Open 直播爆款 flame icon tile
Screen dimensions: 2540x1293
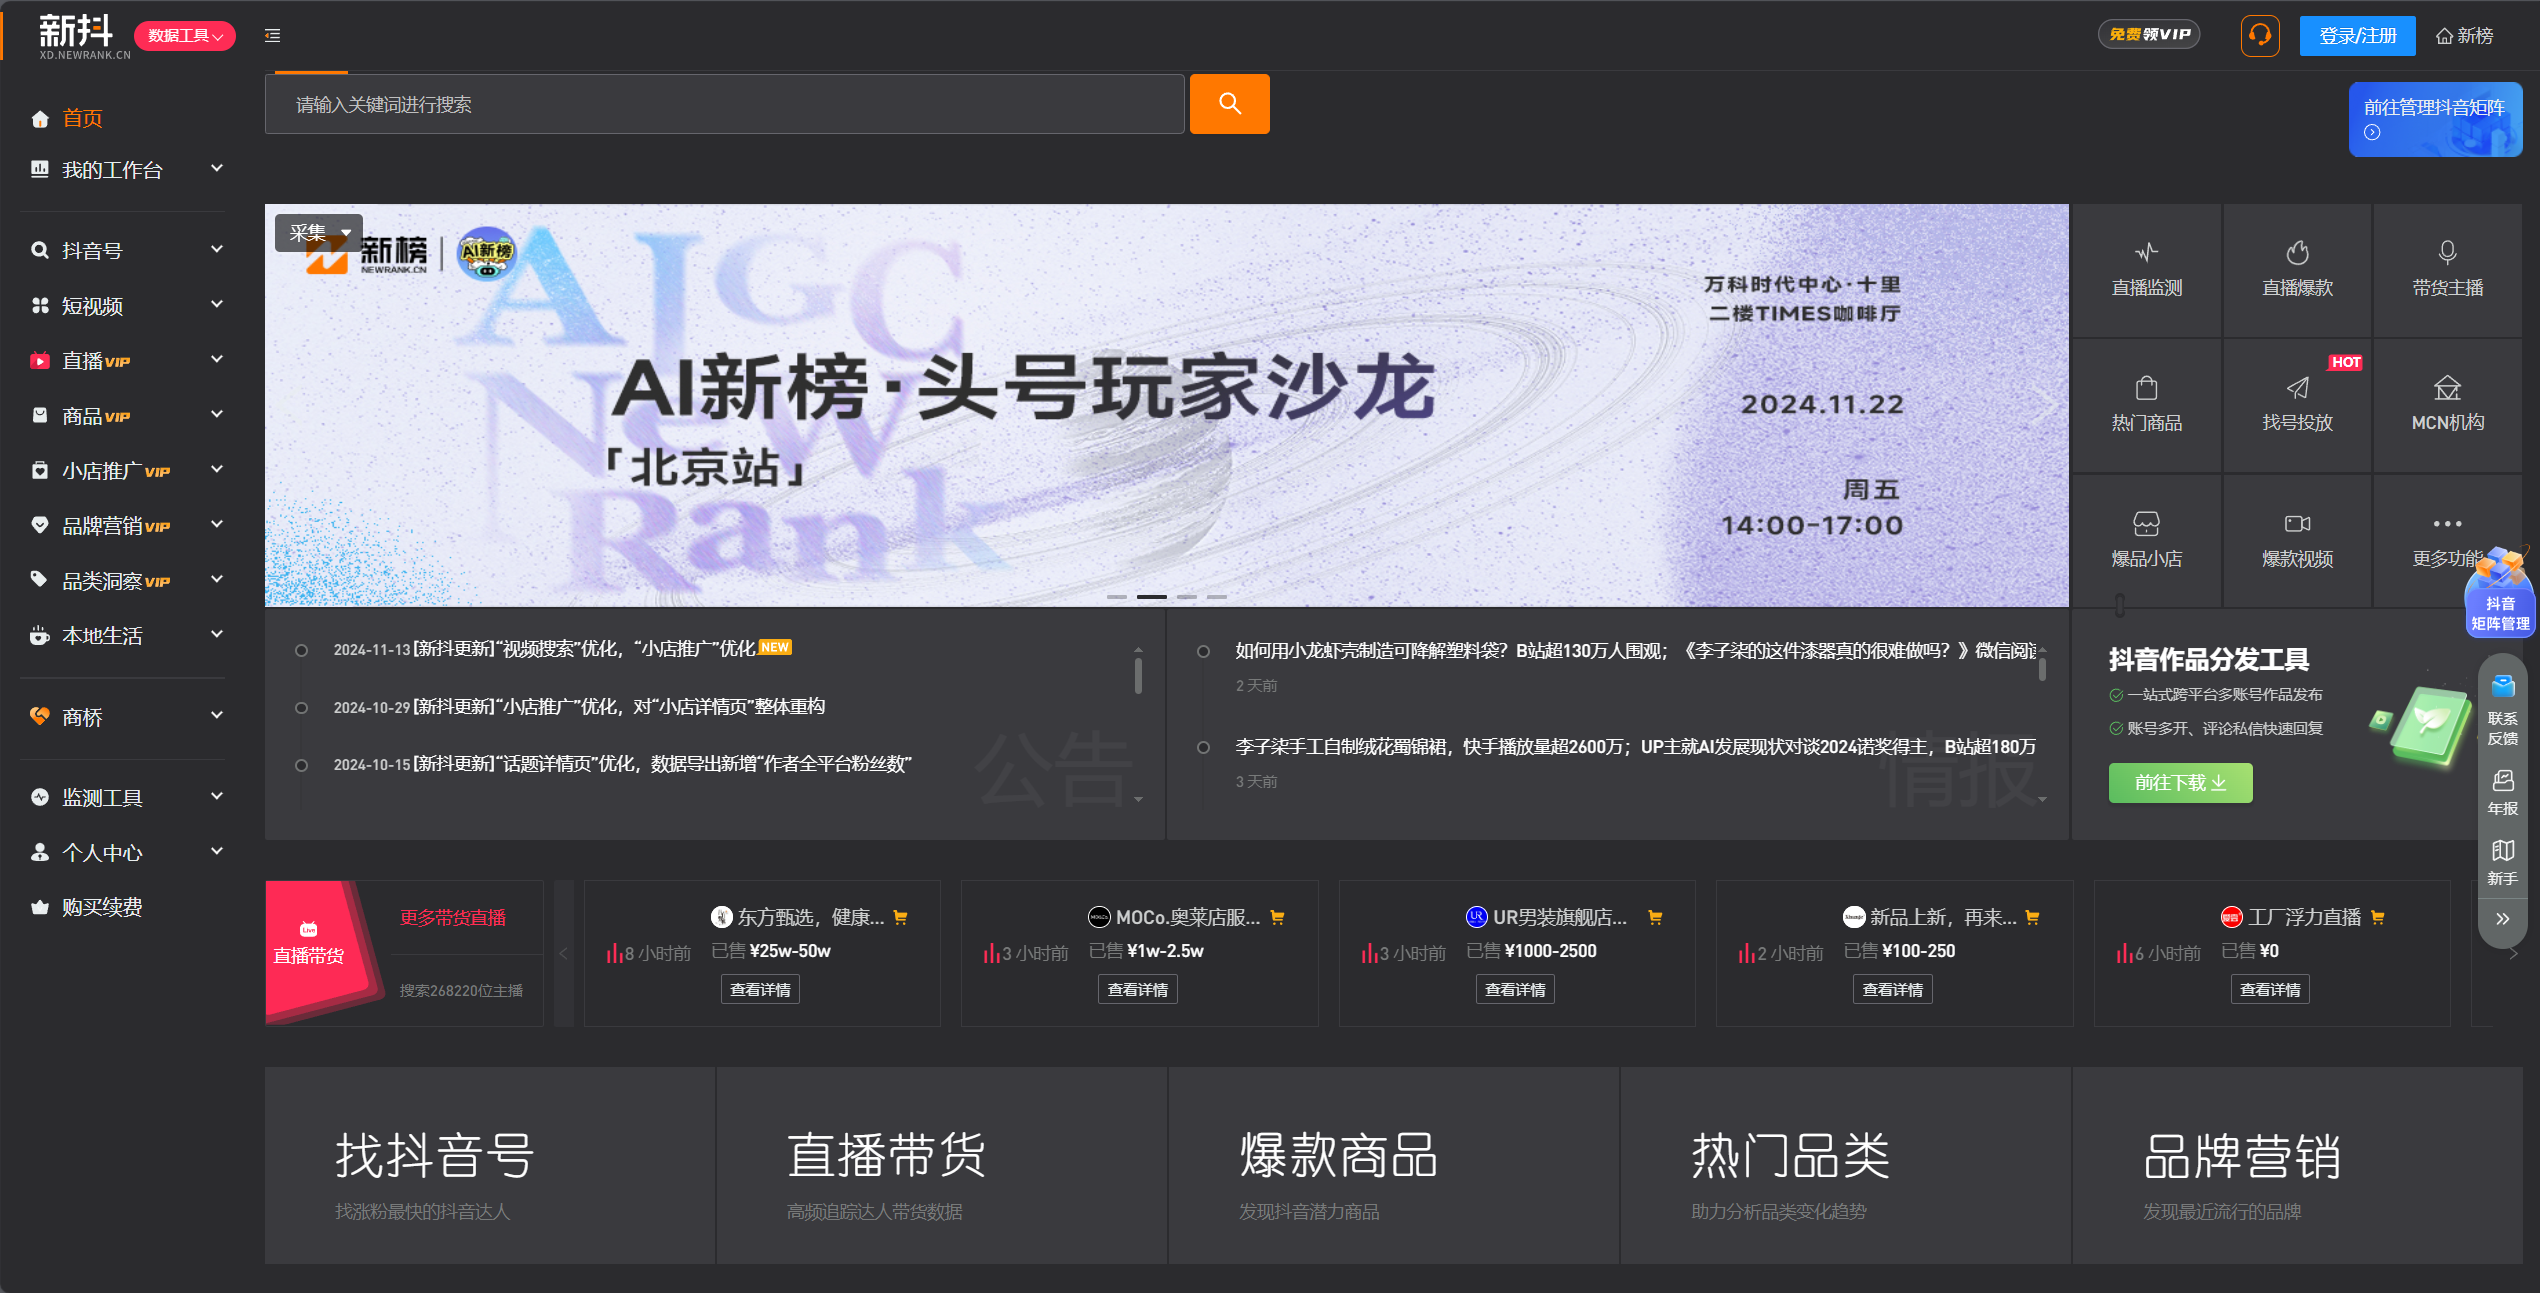point(2297,270)
